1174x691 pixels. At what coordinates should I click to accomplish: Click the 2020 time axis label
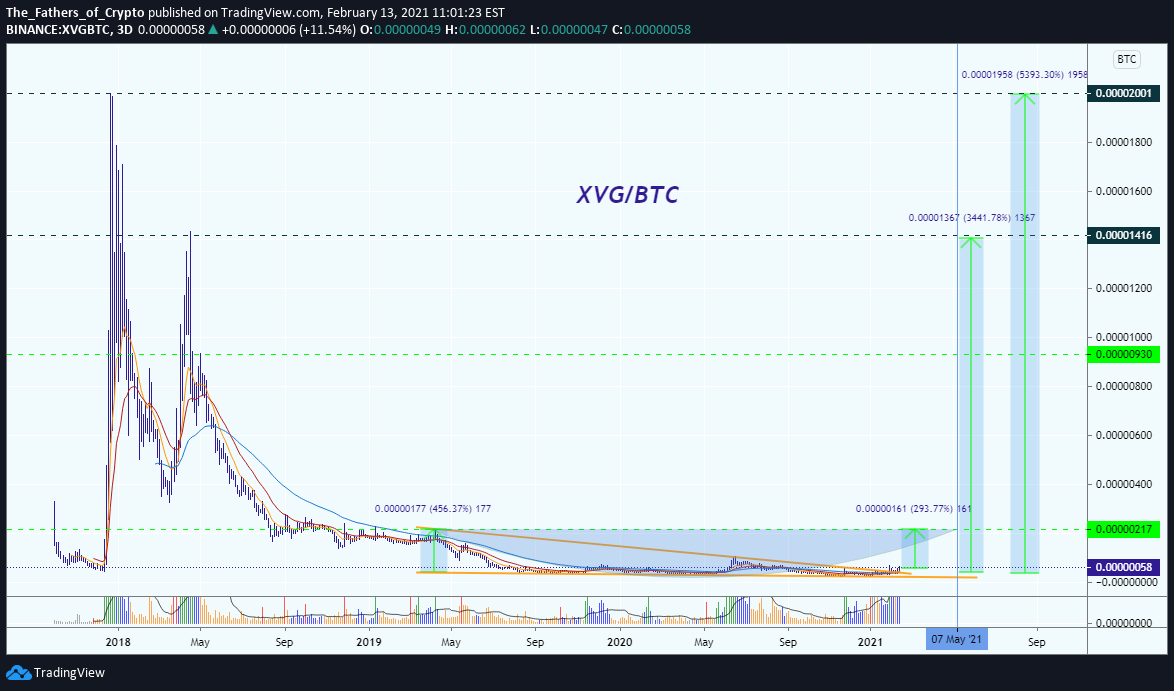619,642
